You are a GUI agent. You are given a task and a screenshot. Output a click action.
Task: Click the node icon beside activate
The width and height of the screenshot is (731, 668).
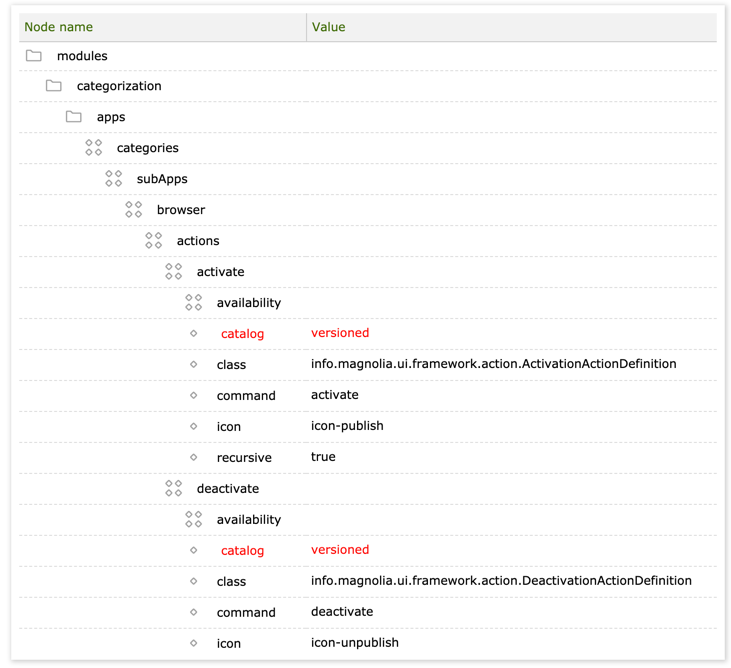(x=174, y=271)
